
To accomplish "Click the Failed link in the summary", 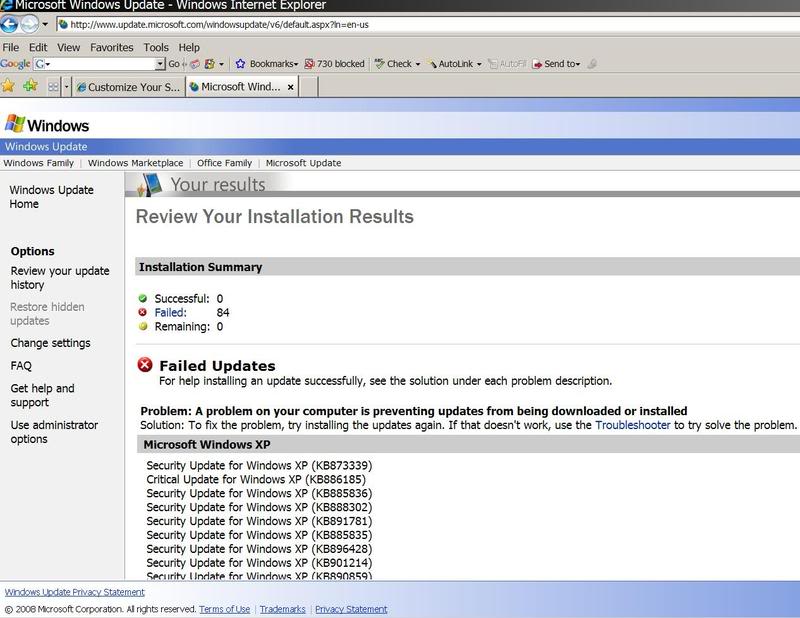I will click(x=170, y=312).
